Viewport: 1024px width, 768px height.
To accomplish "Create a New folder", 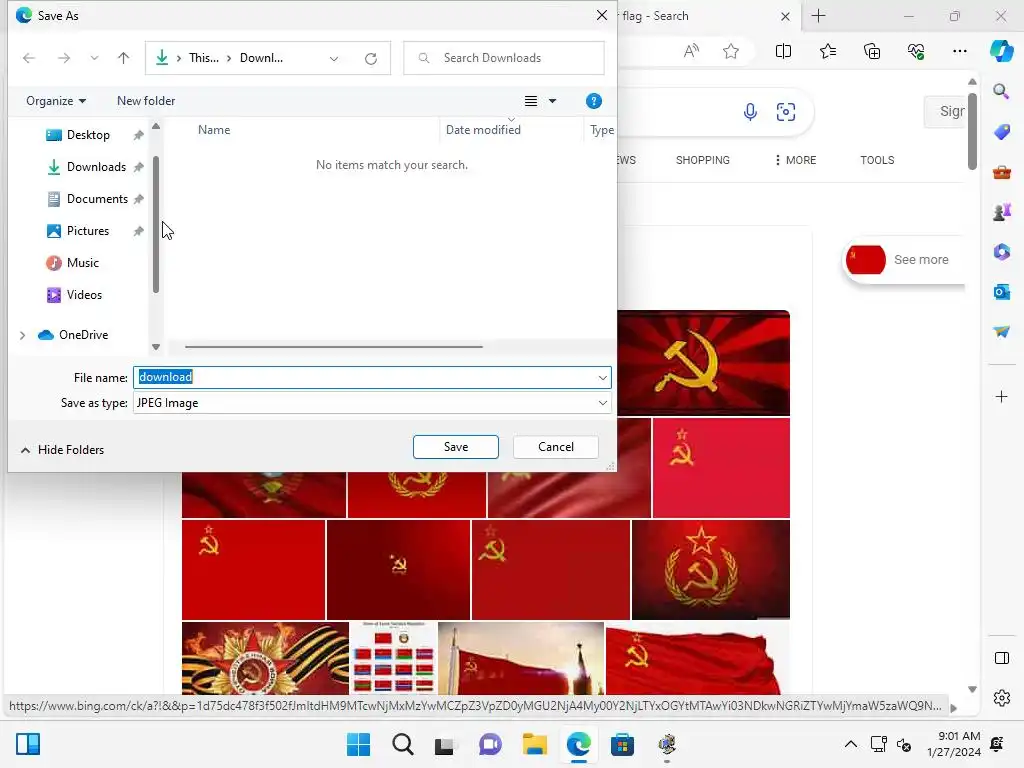I will (146, 101).
